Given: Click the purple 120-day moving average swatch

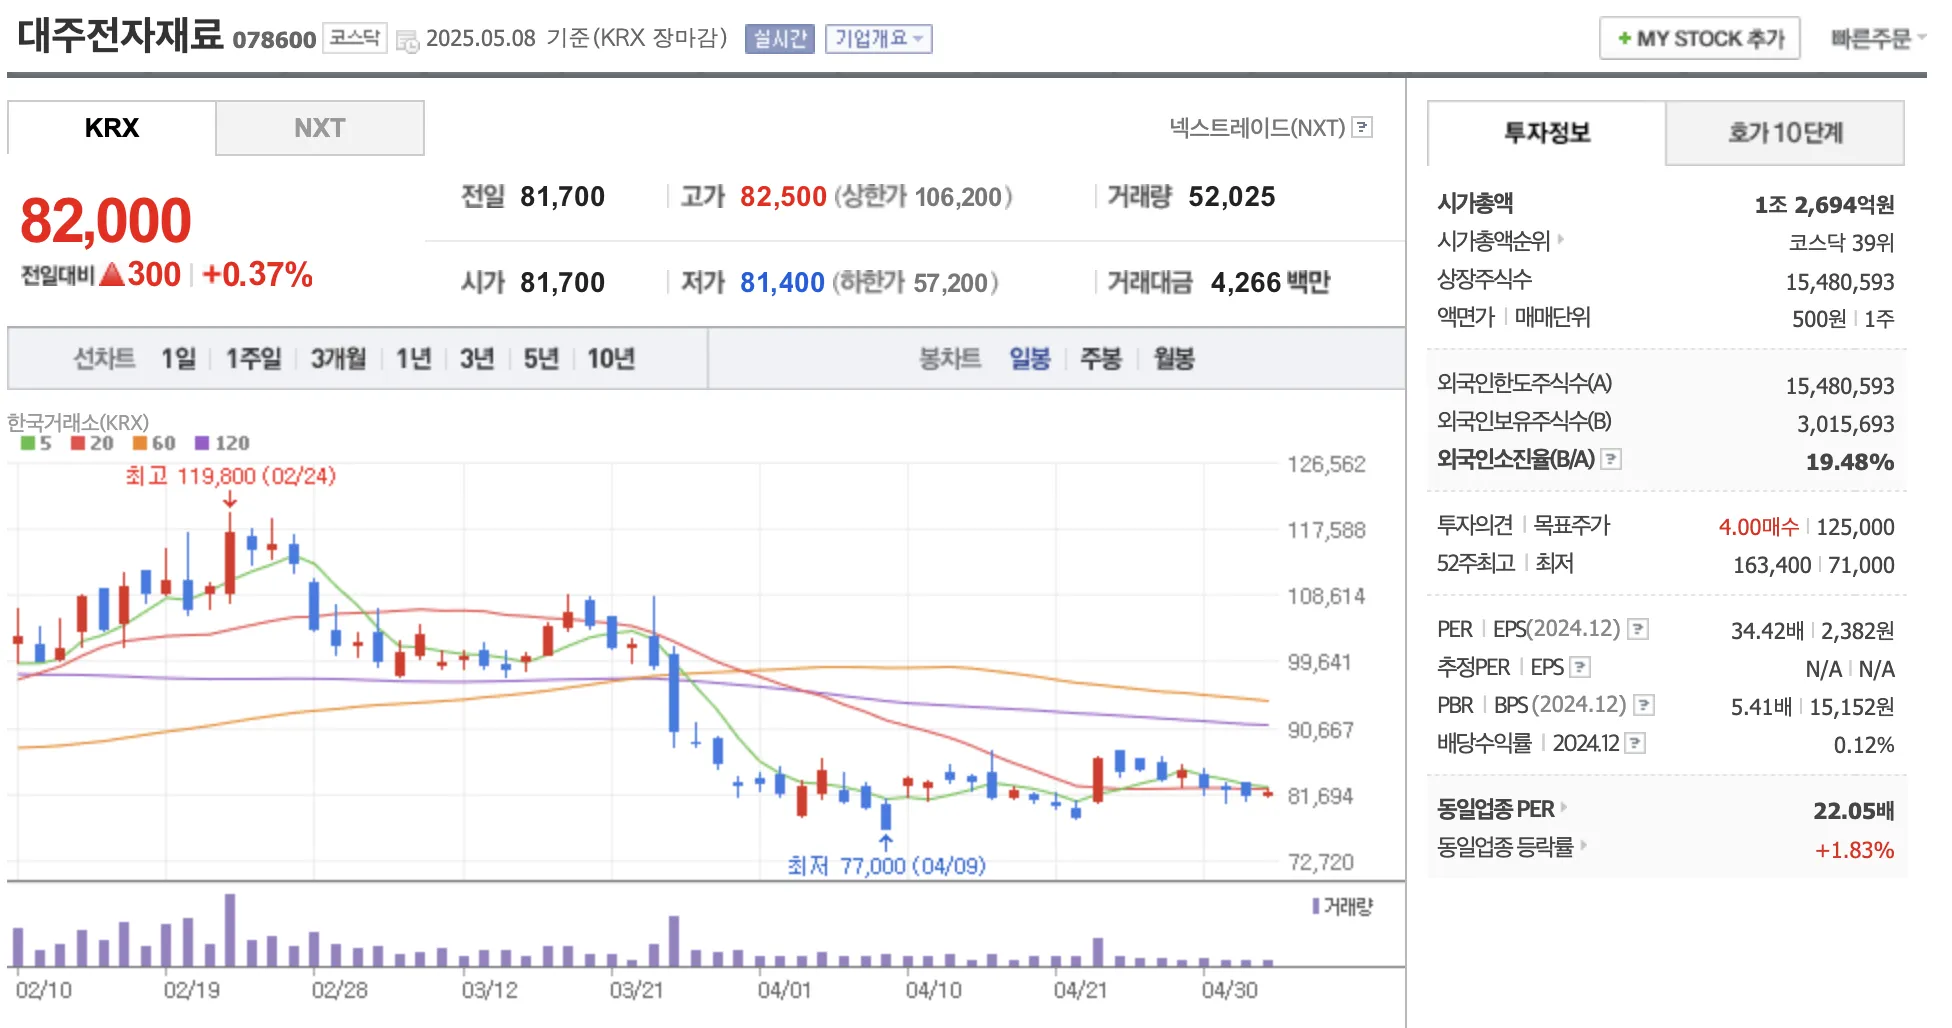Looking at the screenshot, I should click(202, 443).
